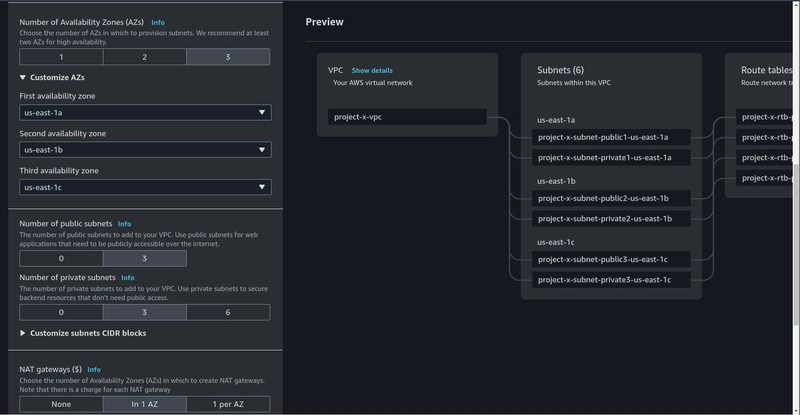Image resolution: width=800 pixels, height=415 pixels.
Task: Select project-x-subnet-private2-us-east-1b in preview
Action: [611, 218]
